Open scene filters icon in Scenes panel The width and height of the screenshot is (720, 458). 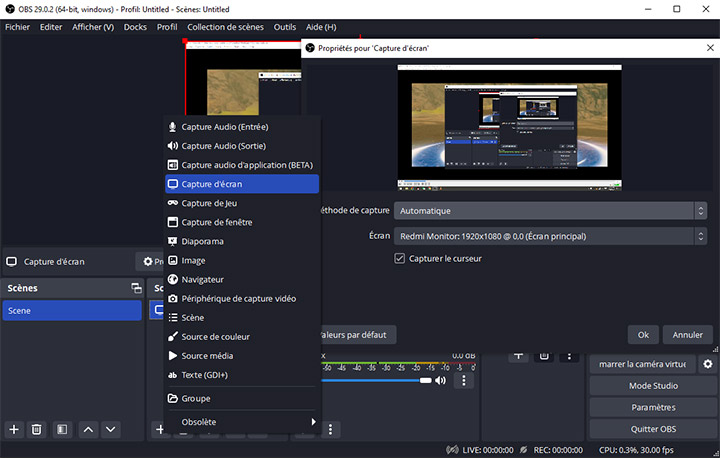pyautogui.click(x=62, y=429)
